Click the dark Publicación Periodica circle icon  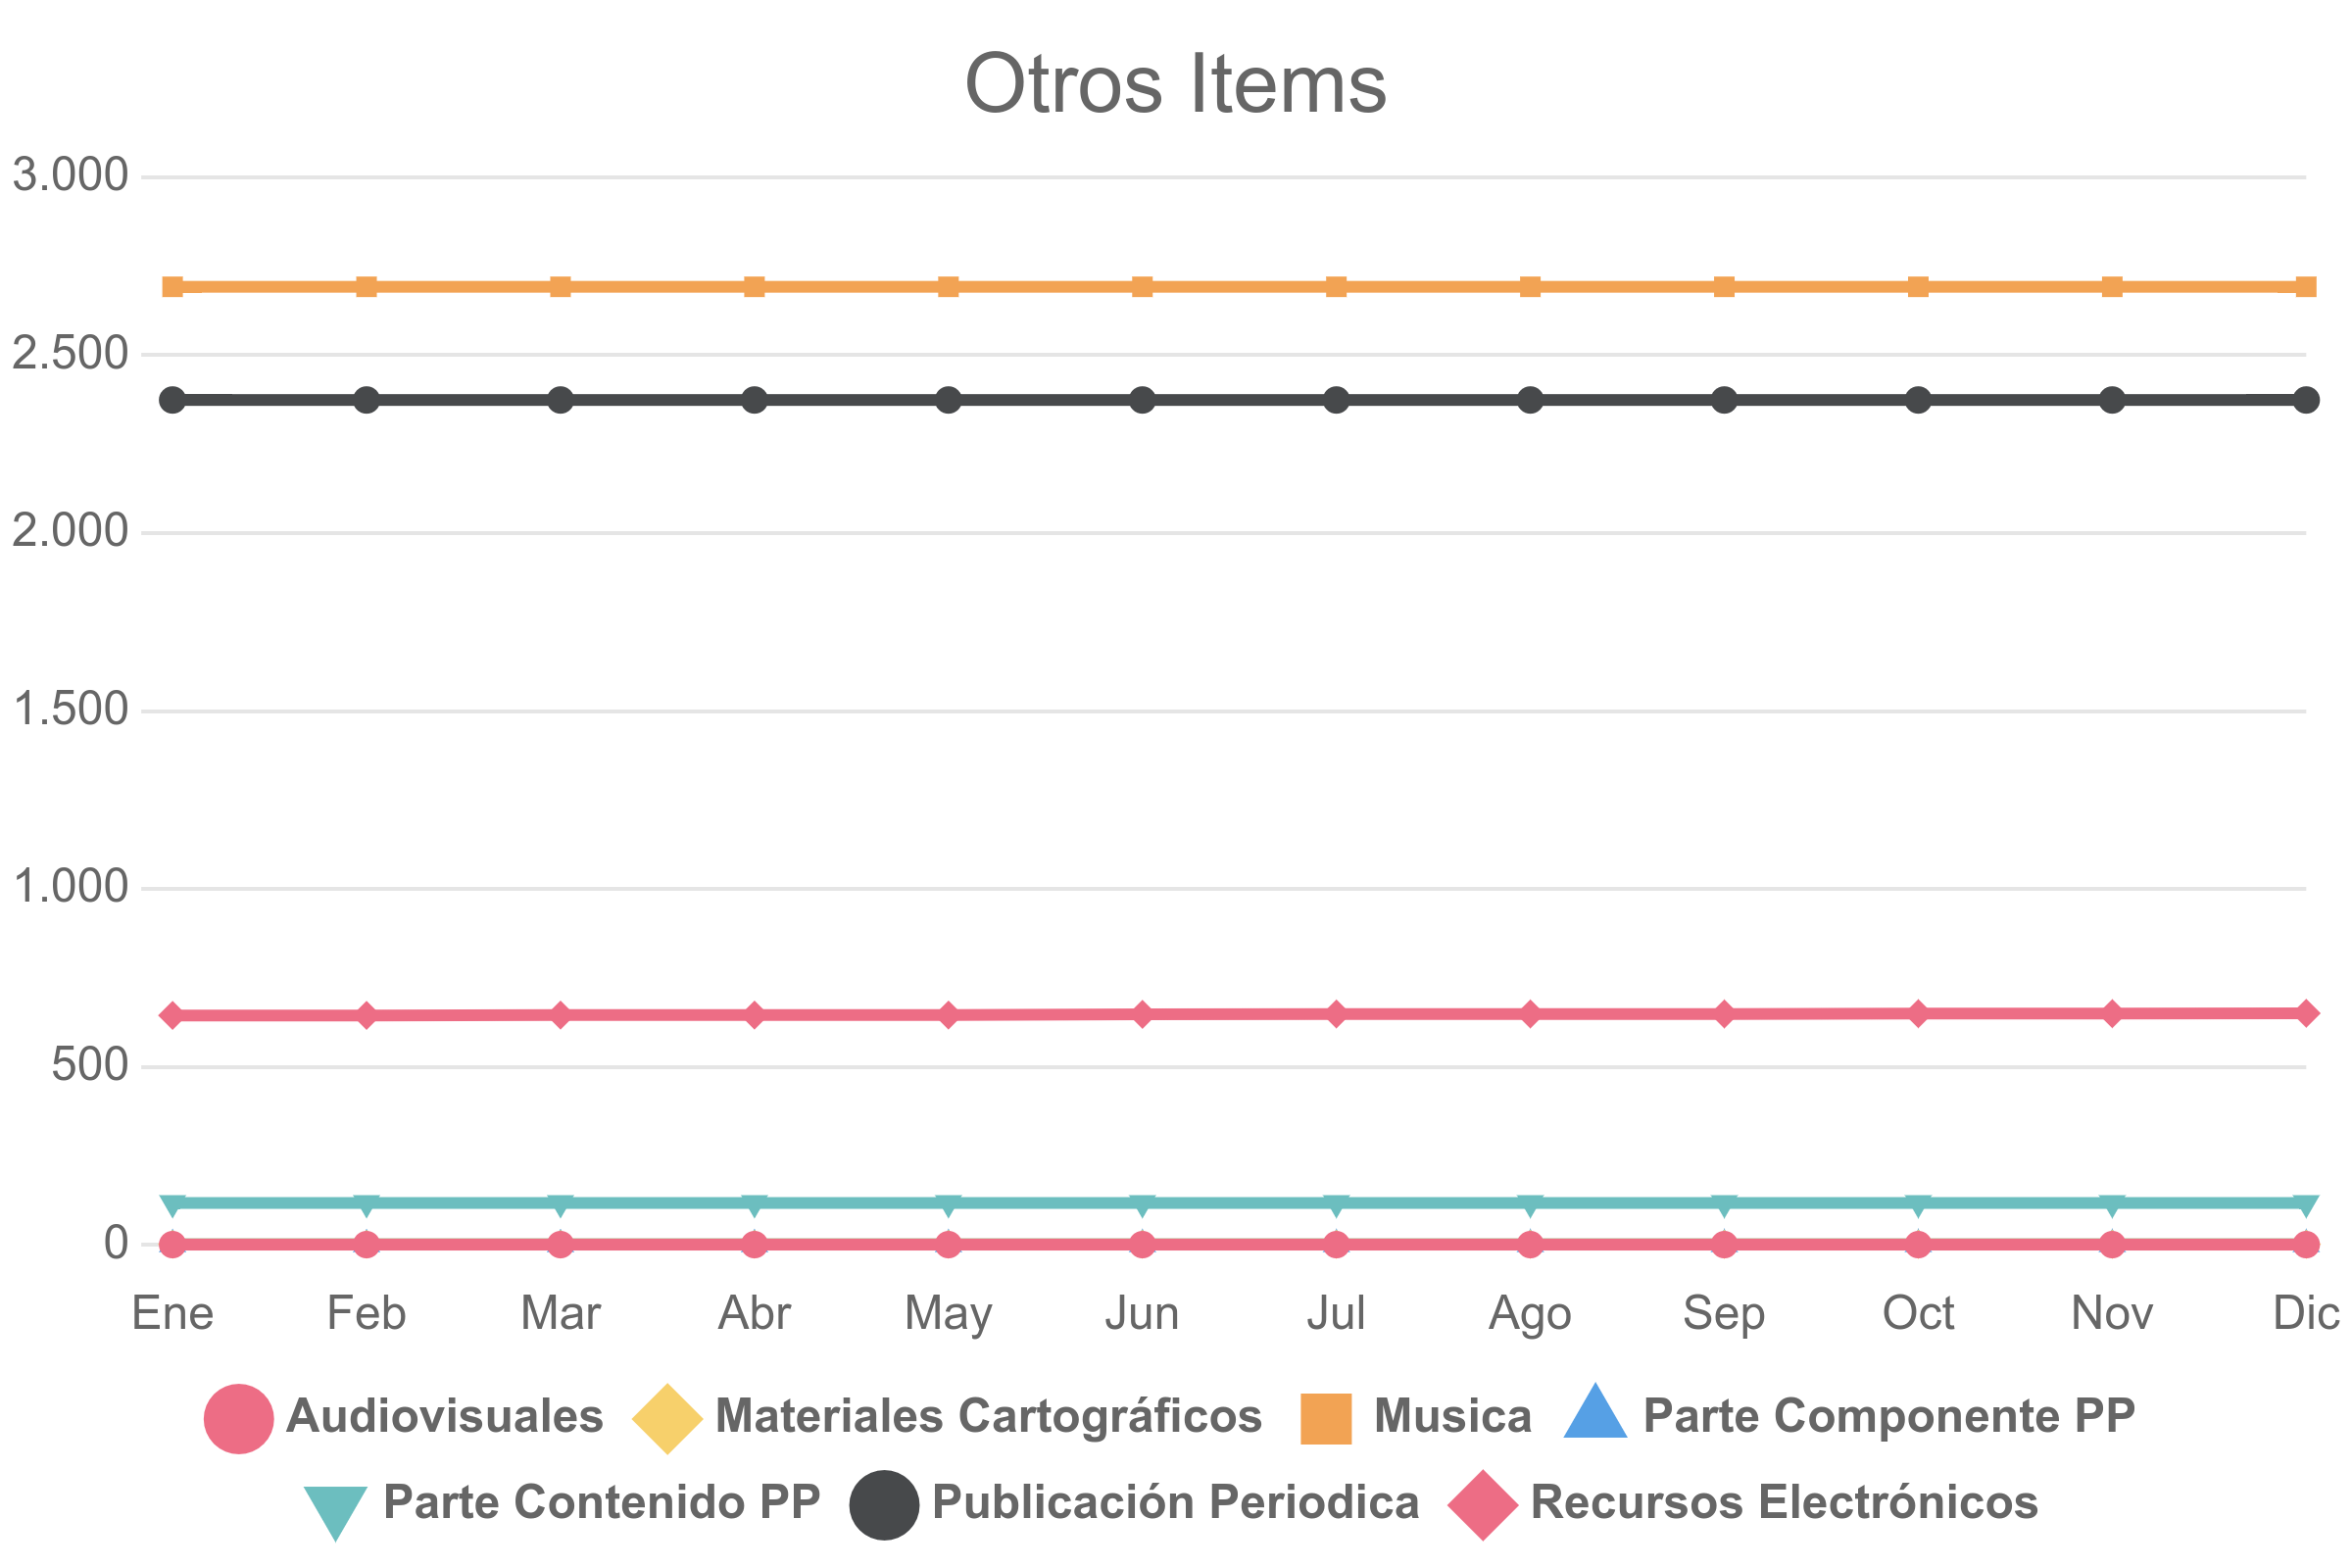884,1505
